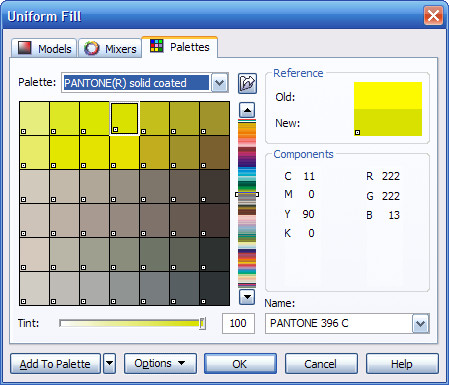Switch to the Mixers tab
The image size is (449, 385).
[110, 49]
